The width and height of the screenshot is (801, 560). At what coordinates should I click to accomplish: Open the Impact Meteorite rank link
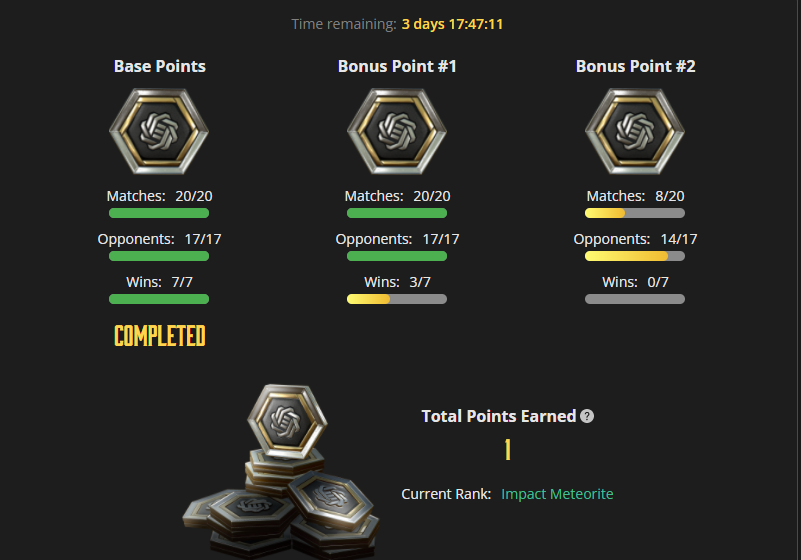tap(557, 494)
